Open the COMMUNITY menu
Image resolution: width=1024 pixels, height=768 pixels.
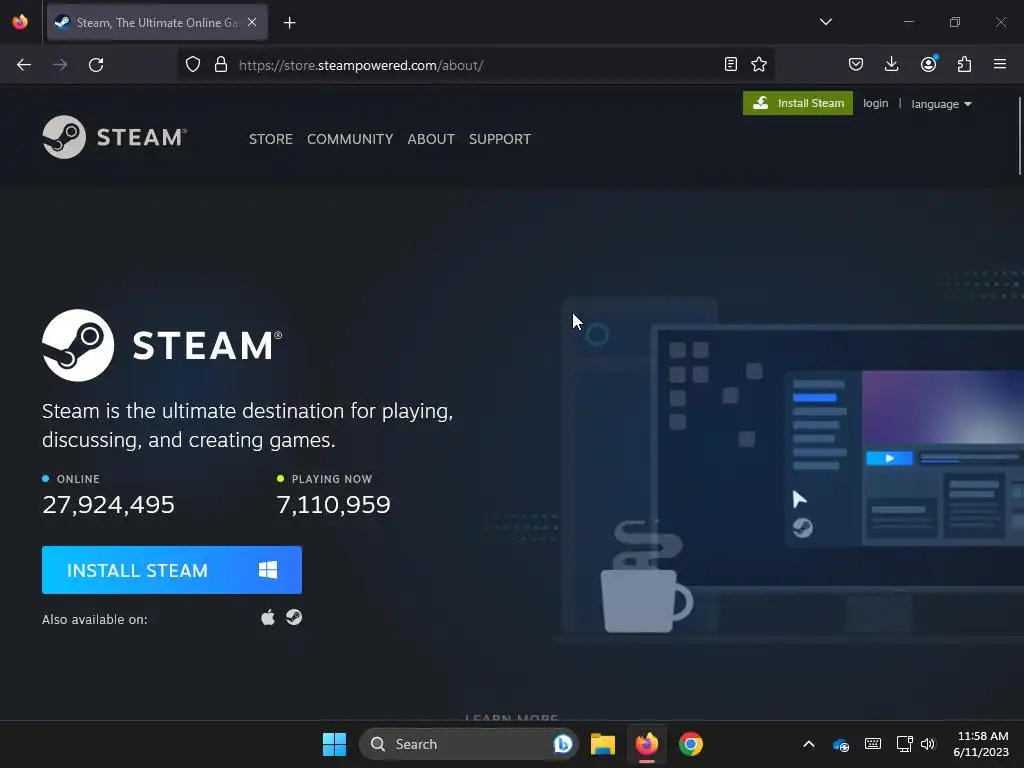pyautogui.click(x=350, y=139)
